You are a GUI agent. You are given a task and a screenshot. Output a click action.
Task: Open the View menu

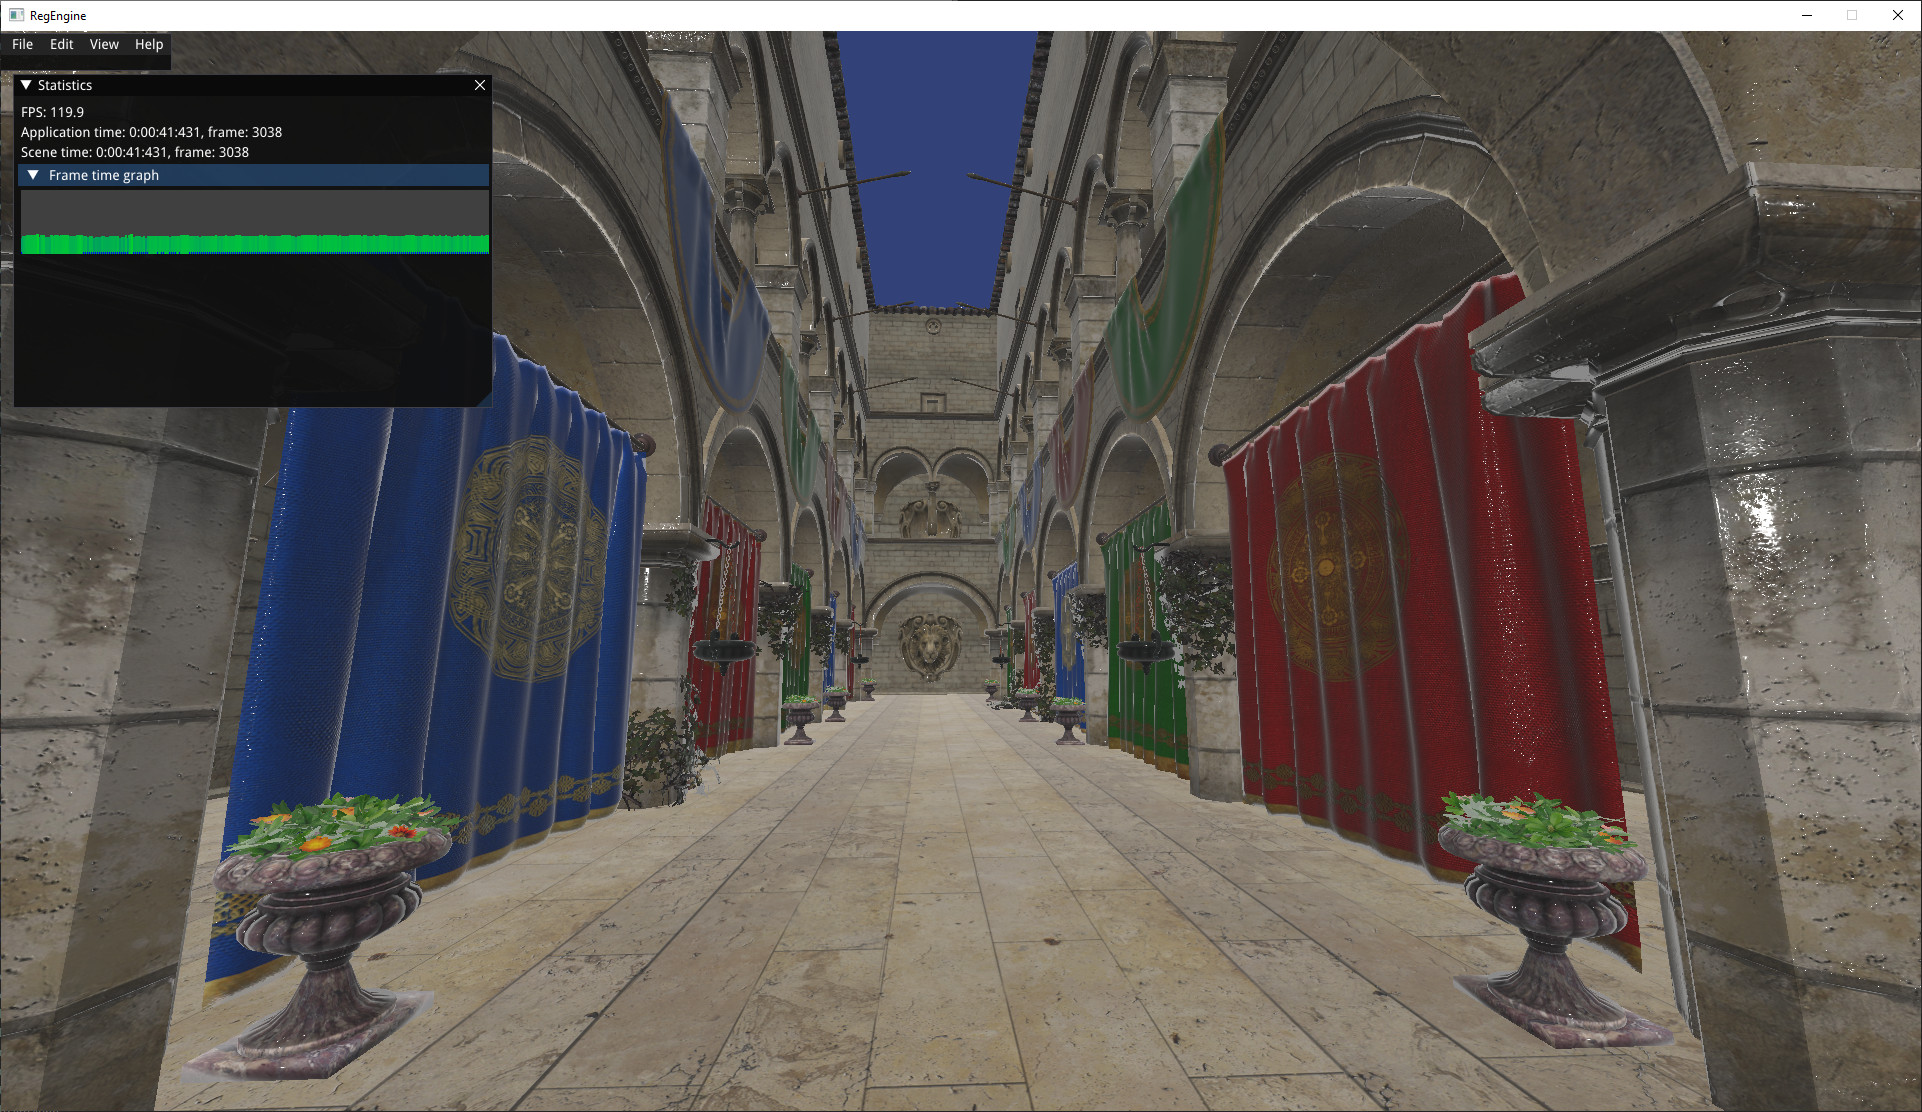coord(104,44)
